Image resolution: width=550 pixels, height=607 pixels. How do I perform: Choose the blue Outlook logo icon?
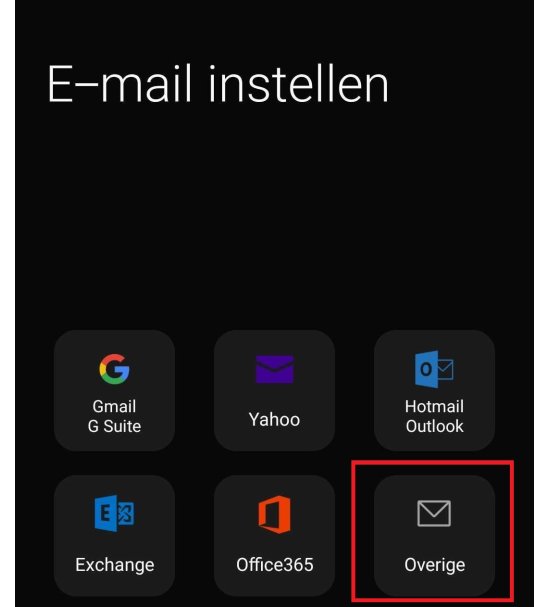click(434, 369)
